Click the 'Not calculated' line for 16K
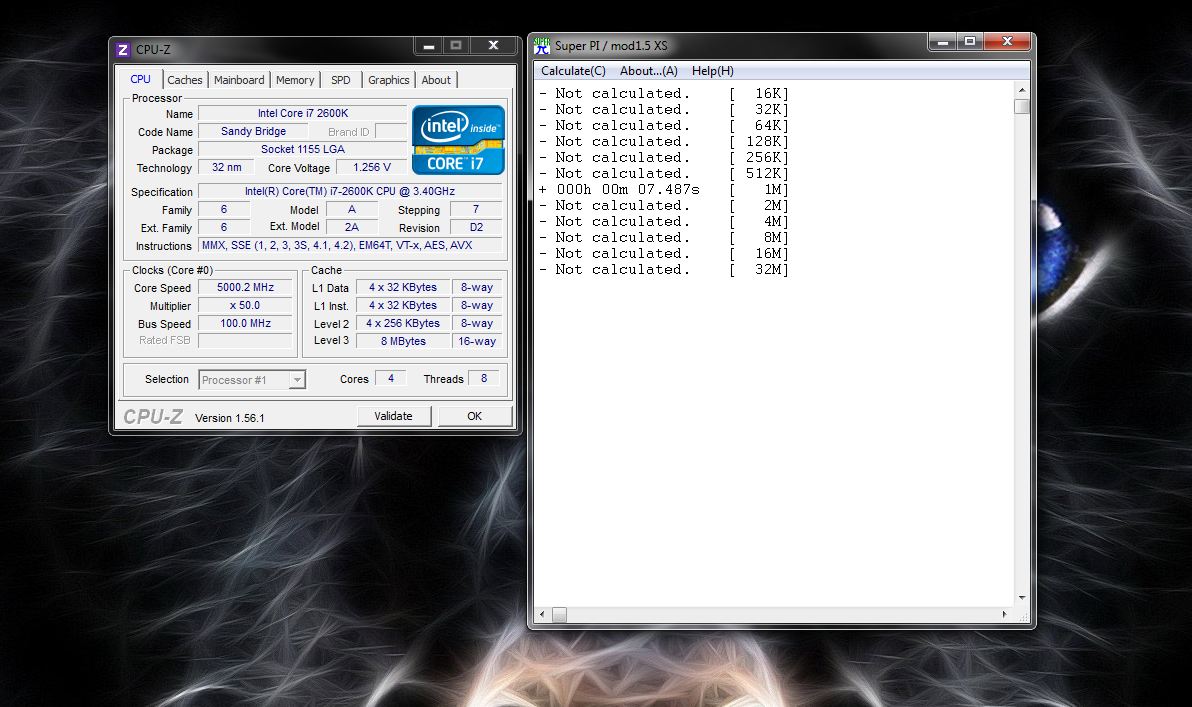 click(664, 94)
